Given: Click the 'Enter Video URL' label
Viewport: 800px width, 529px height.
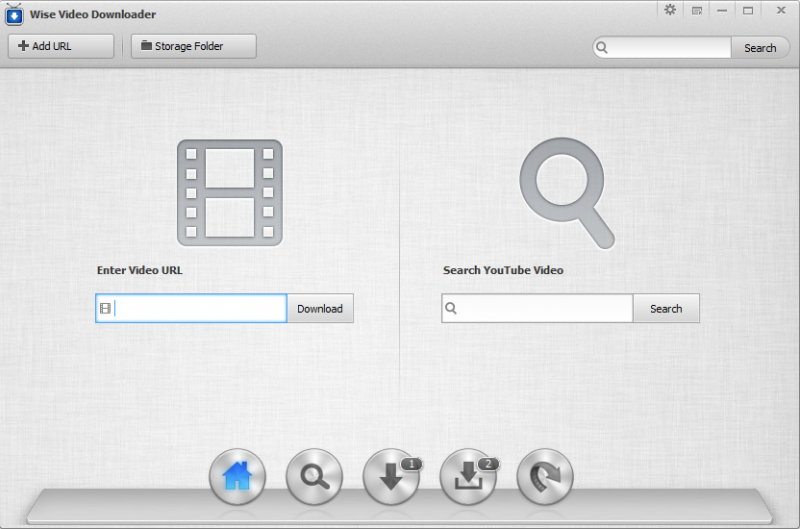Looking at the screenshot, I should tap(140, 270).
